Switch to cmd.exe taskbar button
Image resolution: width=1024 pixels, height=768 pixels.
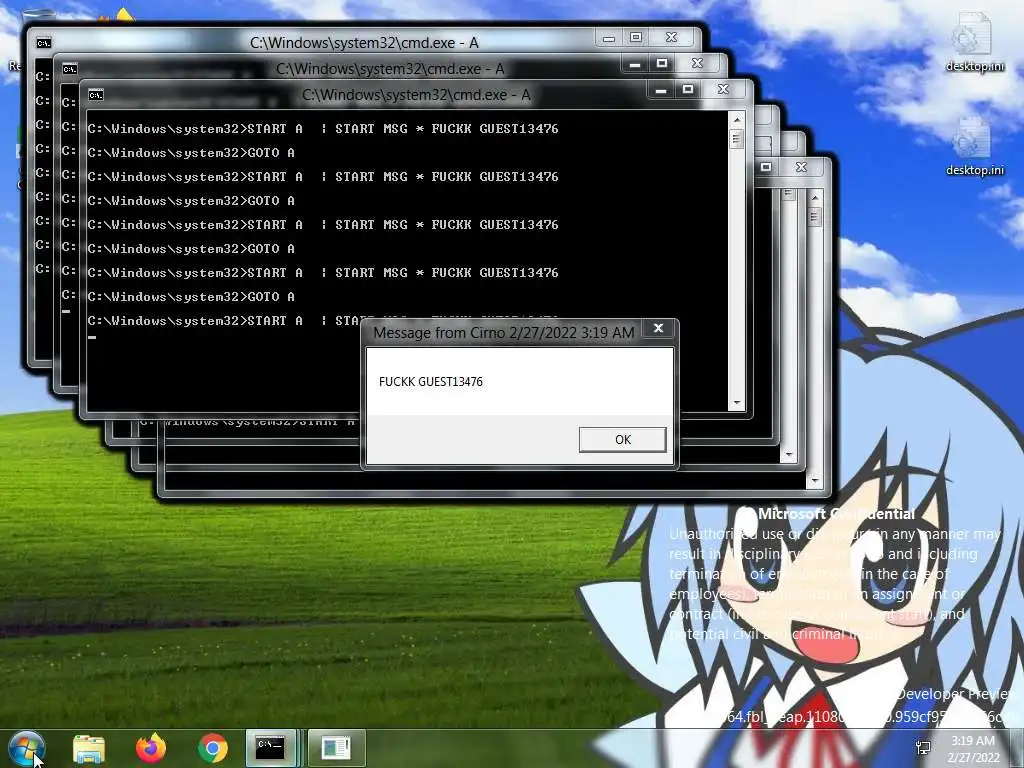click(x=271, y=748)
